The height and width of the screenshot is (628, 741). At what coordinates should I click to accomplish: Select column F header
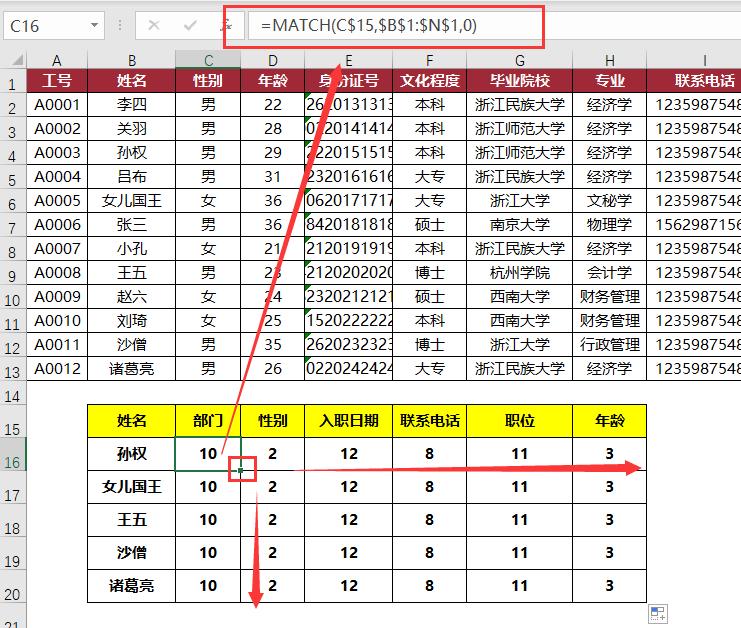(429, 60)
